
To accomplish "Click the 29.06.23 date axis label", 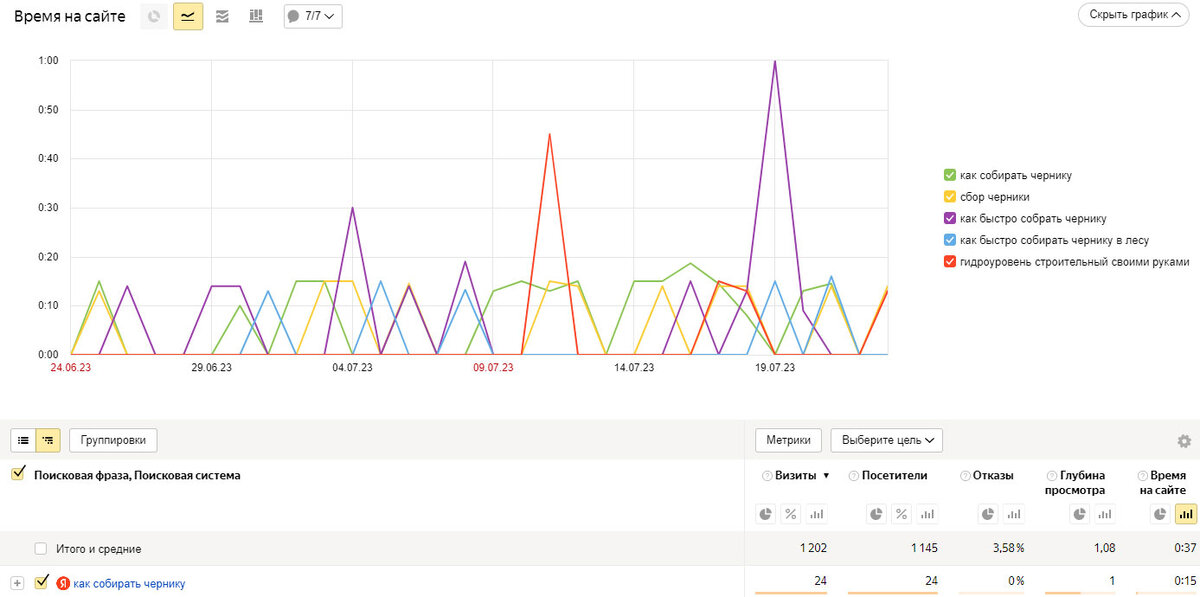I will point(212,368).
